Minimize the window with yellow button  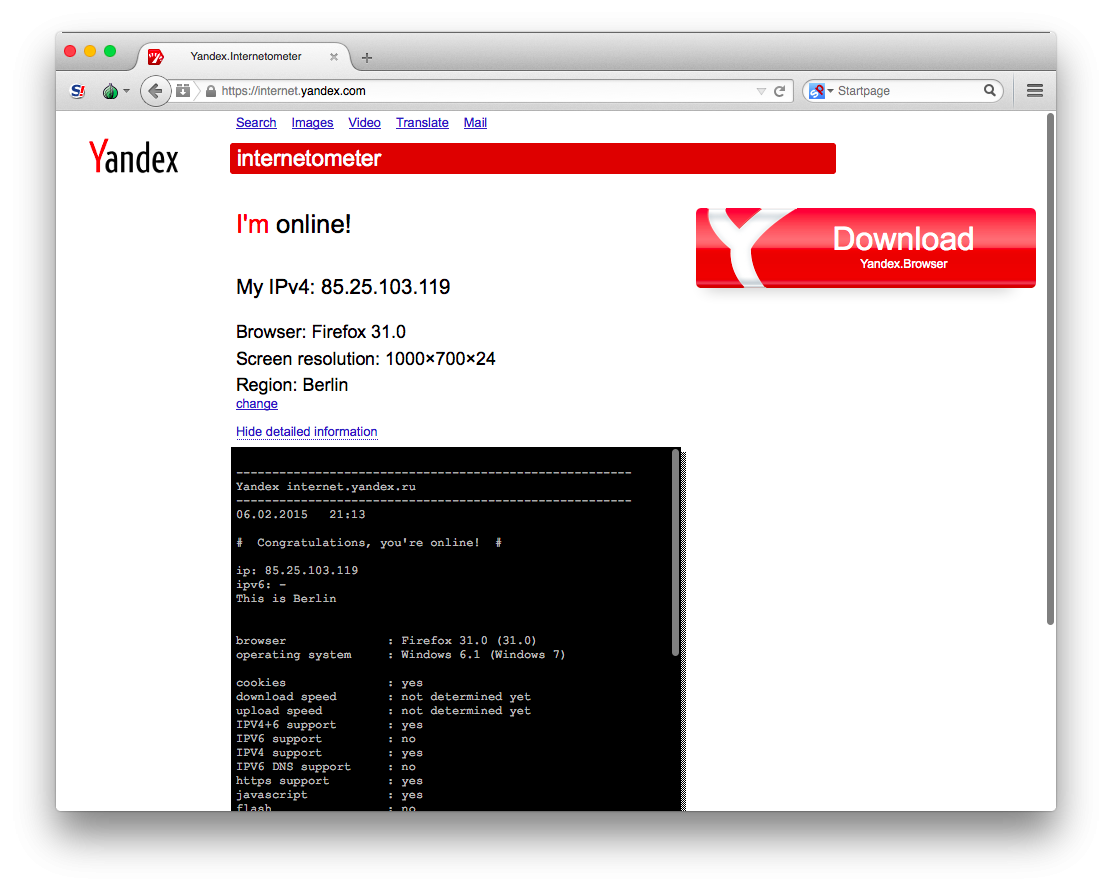[90, 51]
